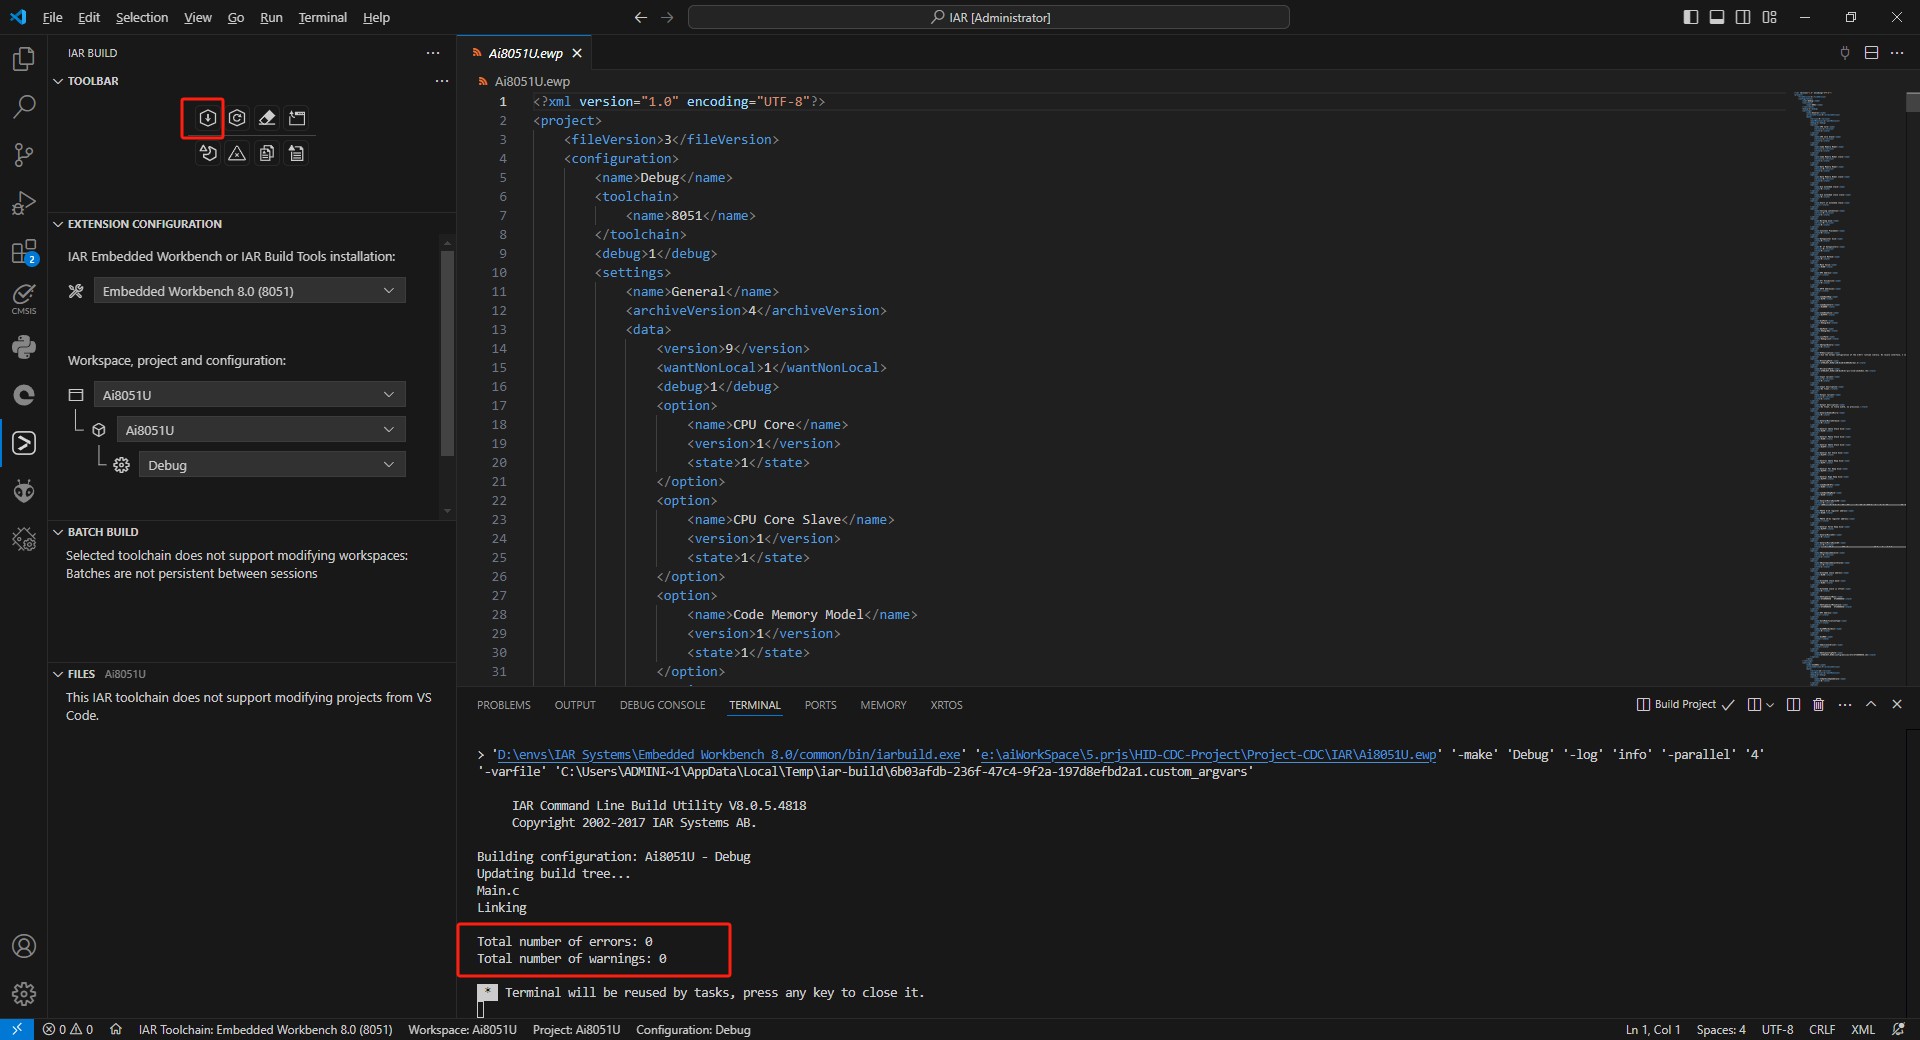Switch to the MEMORY panel tab

(x=883, y=705)
